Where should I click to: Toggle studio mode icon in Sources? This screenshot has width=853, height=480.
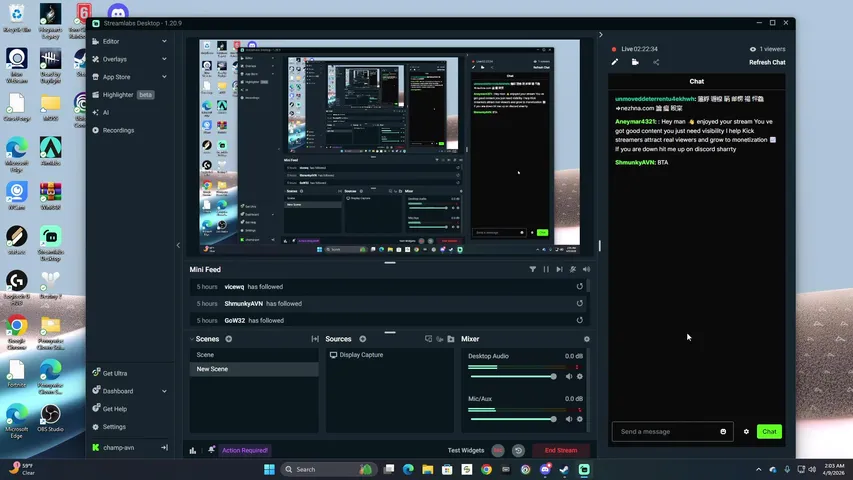click(428, 339)
